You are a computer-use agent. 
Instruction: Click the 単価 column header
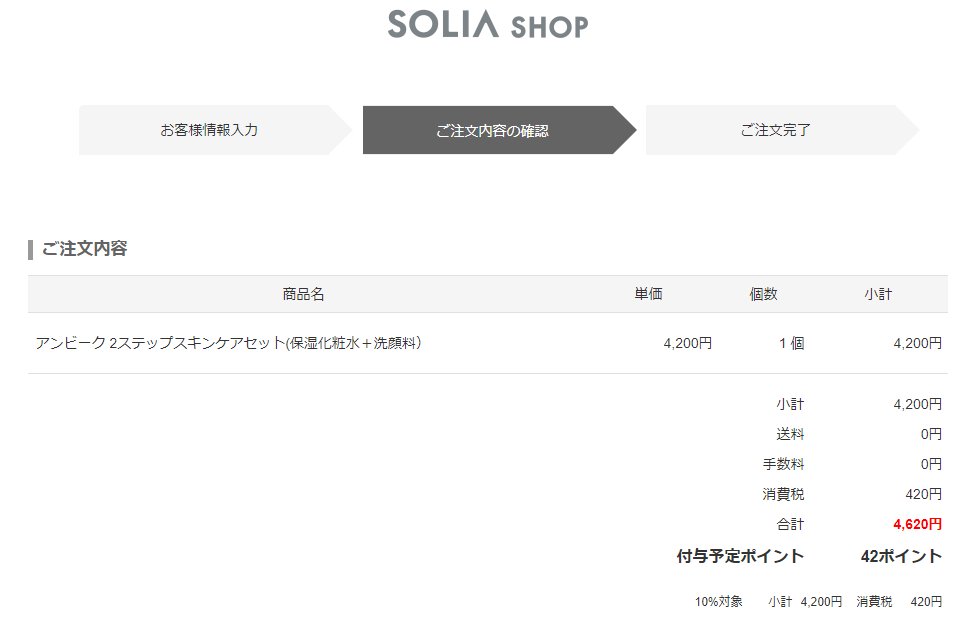click(648, 294)
